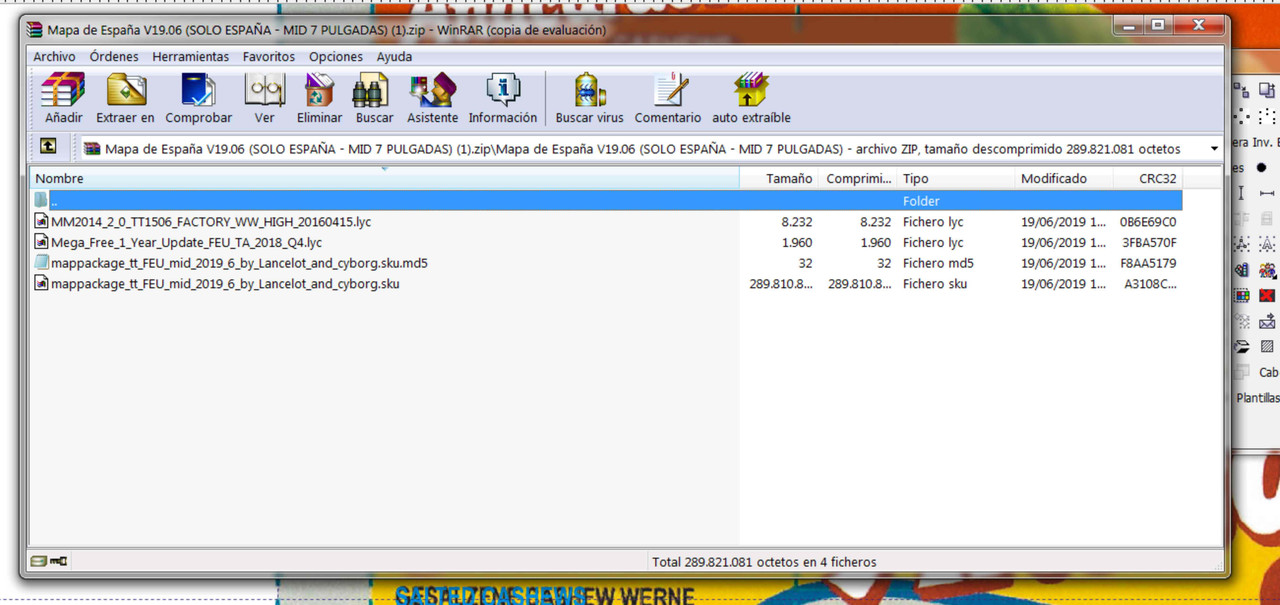Click the Buscar binoculars icon
This screenshot has height=605, width=1280.
pyautogui.click(x=371, y=91)
